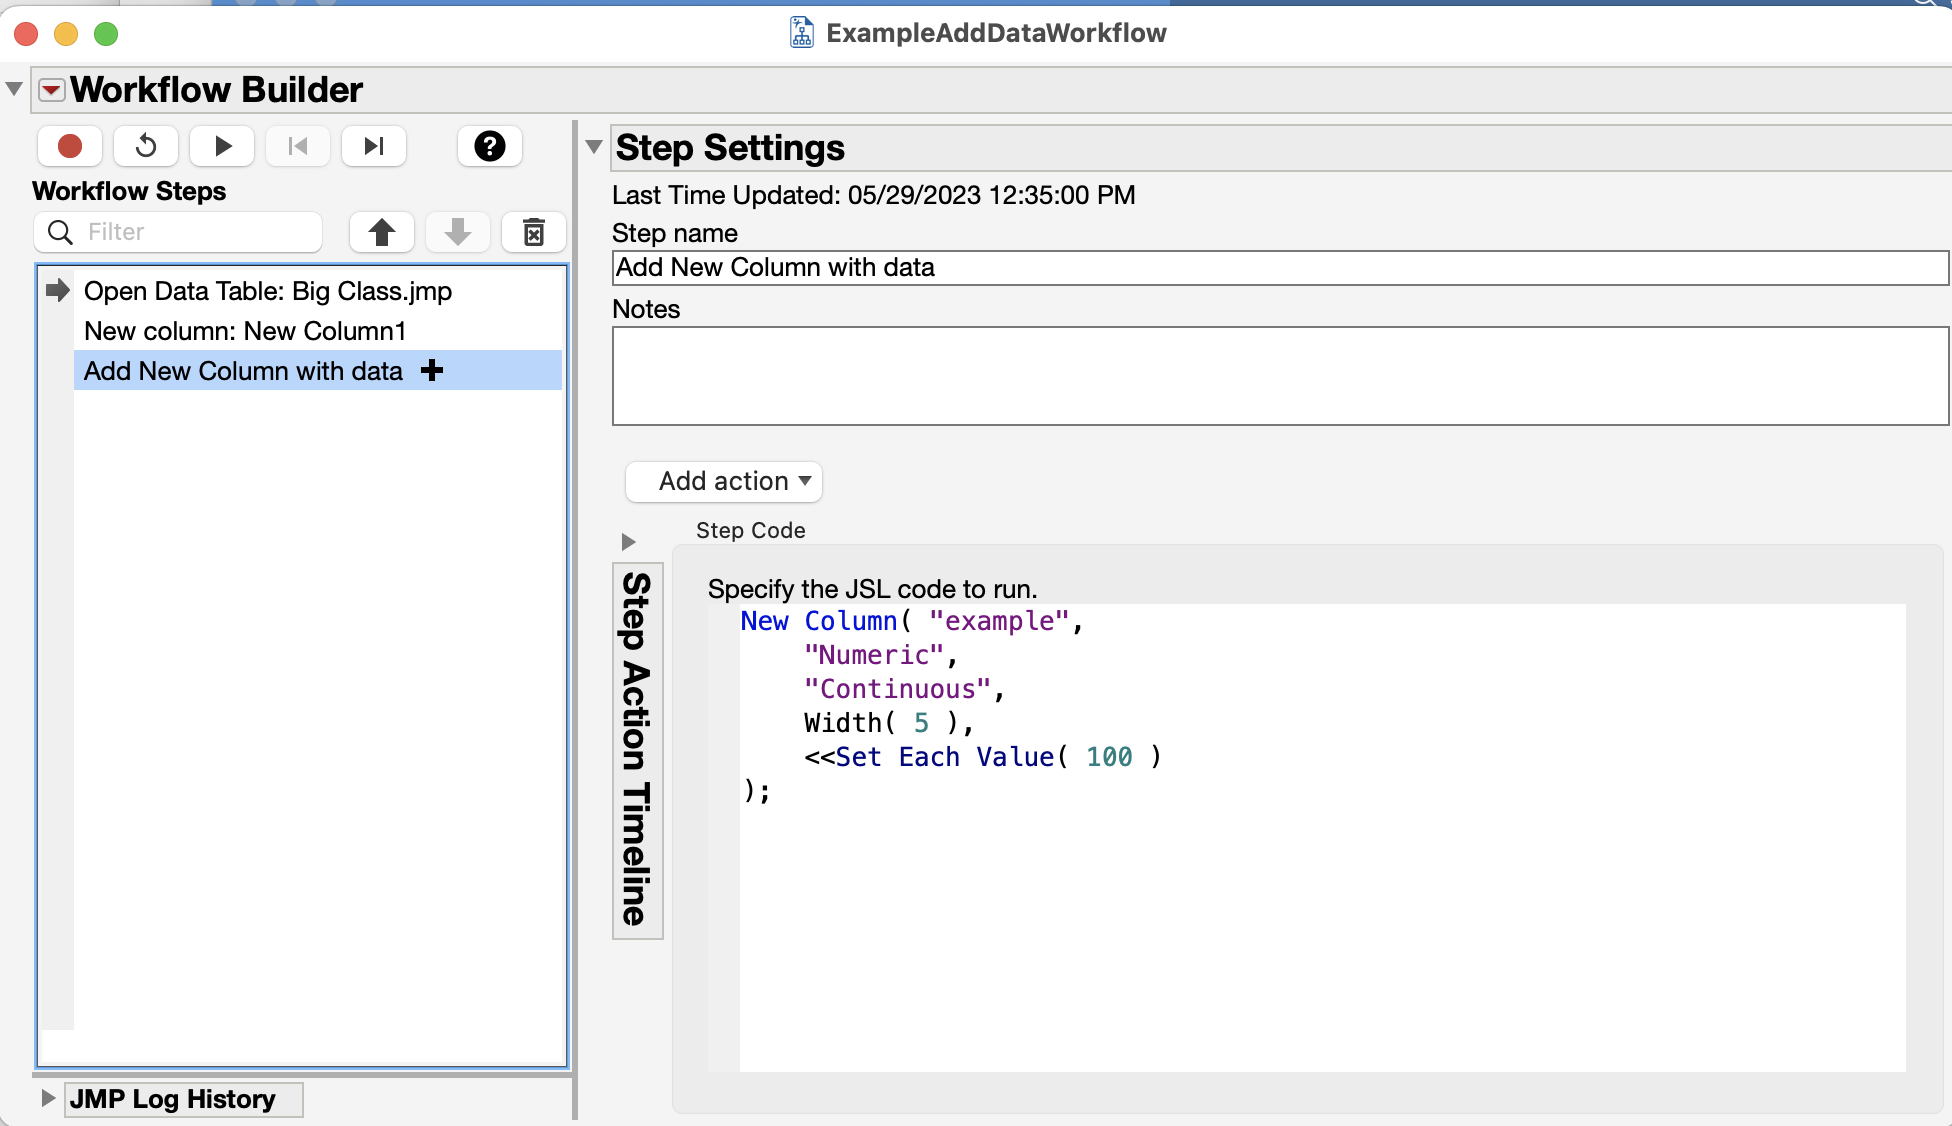The height and width of the screenshot is (1126, 1952).
Task: Open the Add action dropdown
Action: (x=724, y=481)
